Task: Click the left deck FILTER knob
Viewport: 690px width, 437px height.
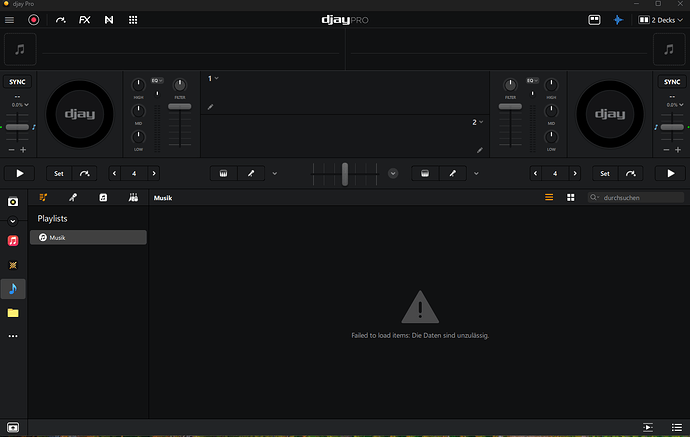Action: point(180,85)
